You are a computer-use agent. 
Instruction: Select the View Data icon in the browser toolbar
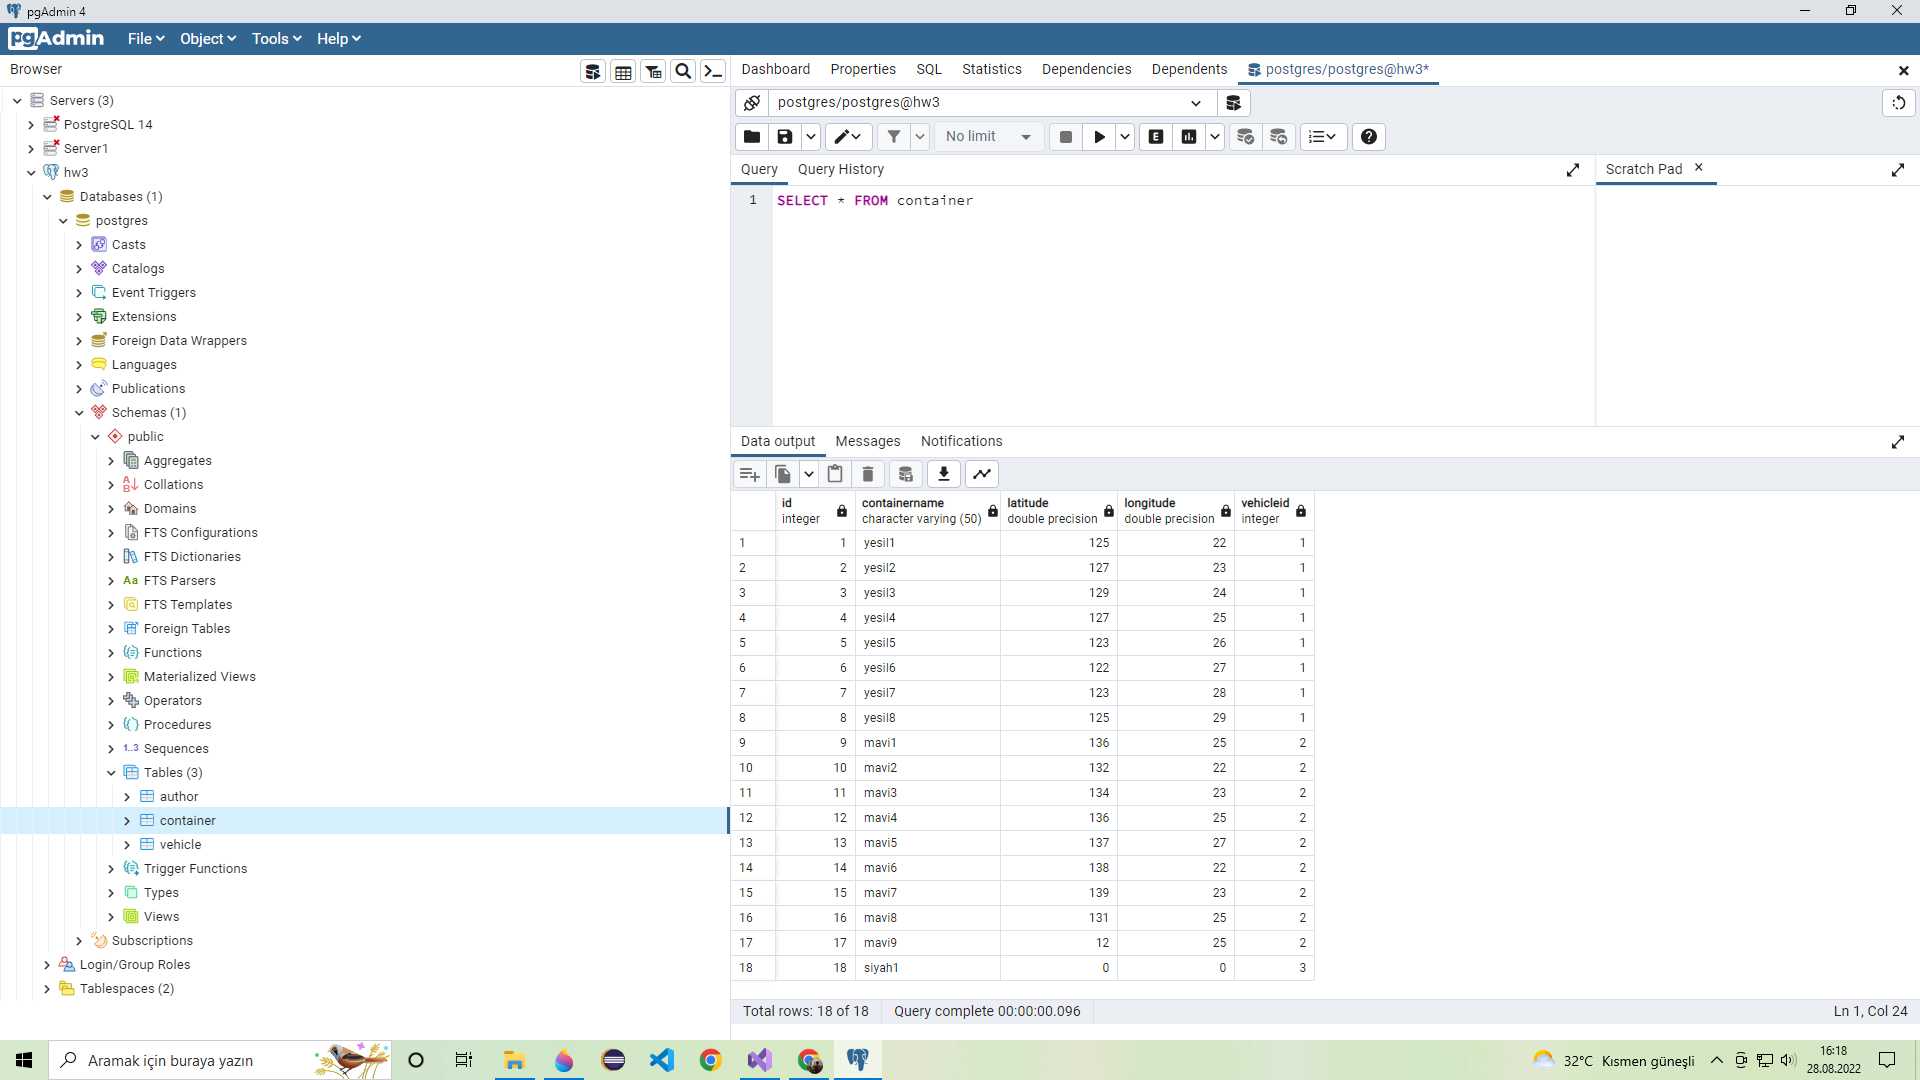point(623,71)
